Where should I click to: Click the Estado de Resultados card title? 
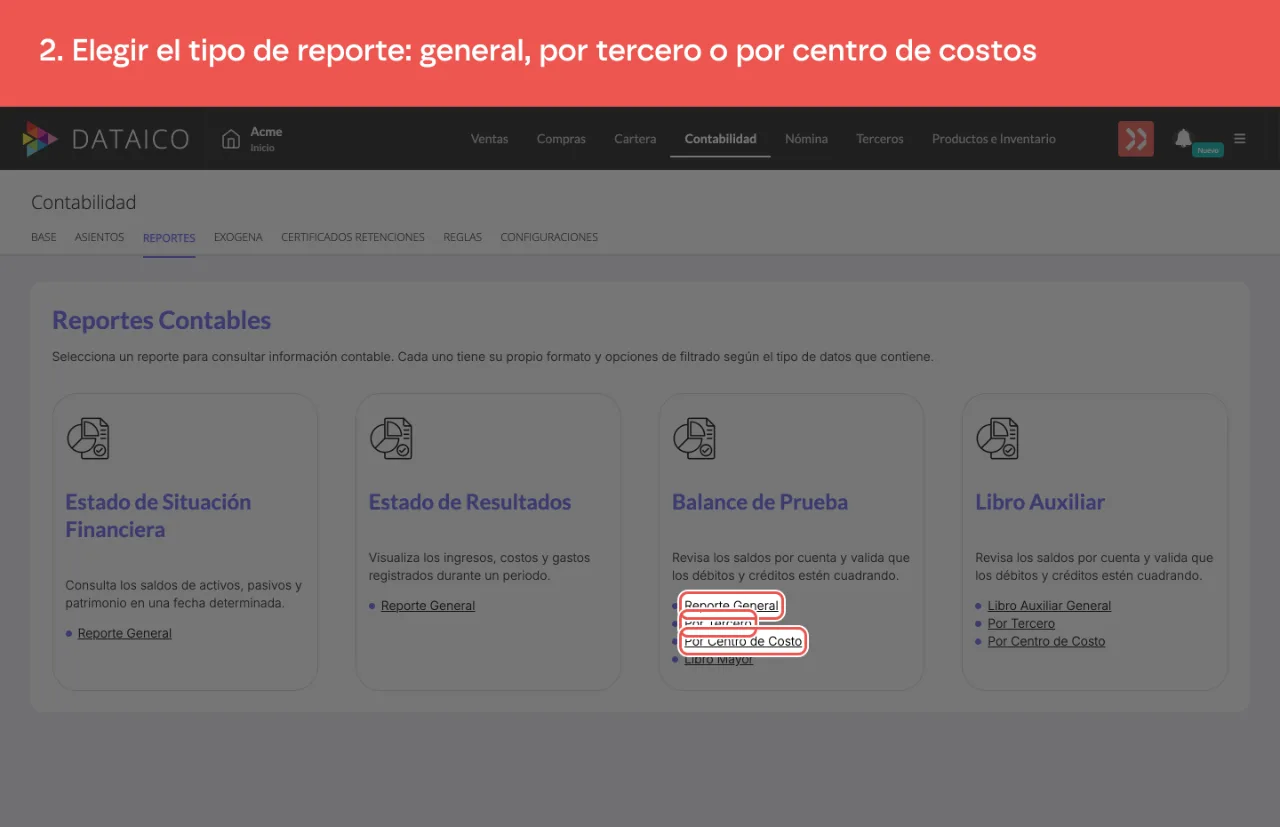point(470,502)
